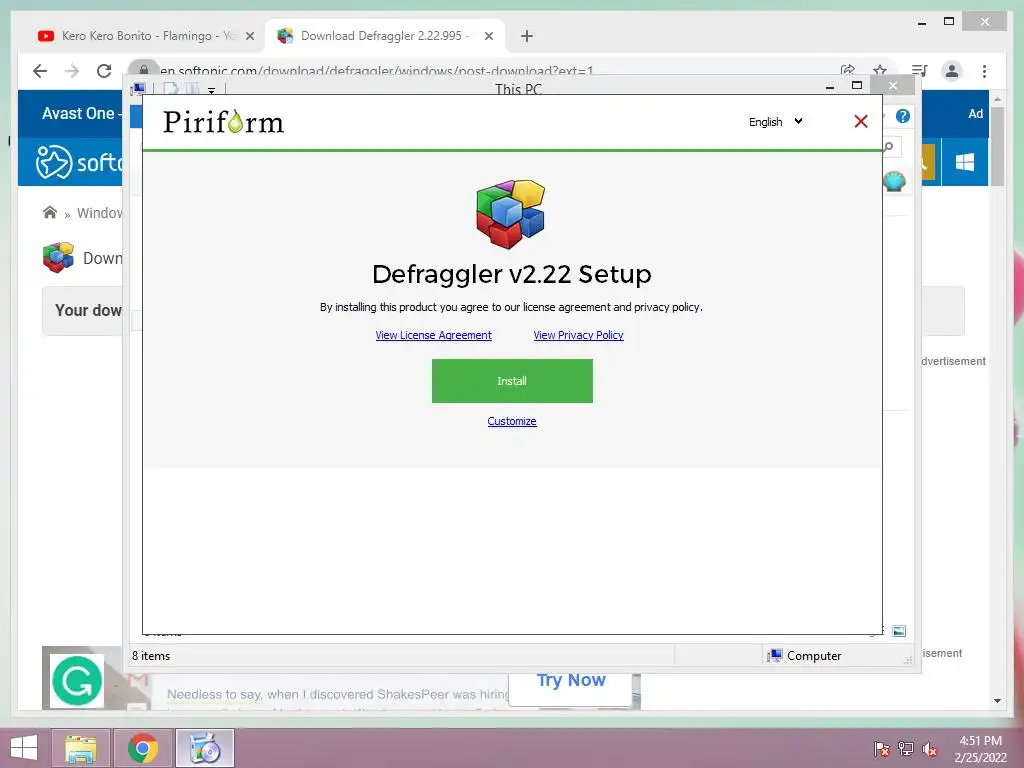The image size is (1024, 768).
Task: Go forward in Chrome
Action: (72, 71)
